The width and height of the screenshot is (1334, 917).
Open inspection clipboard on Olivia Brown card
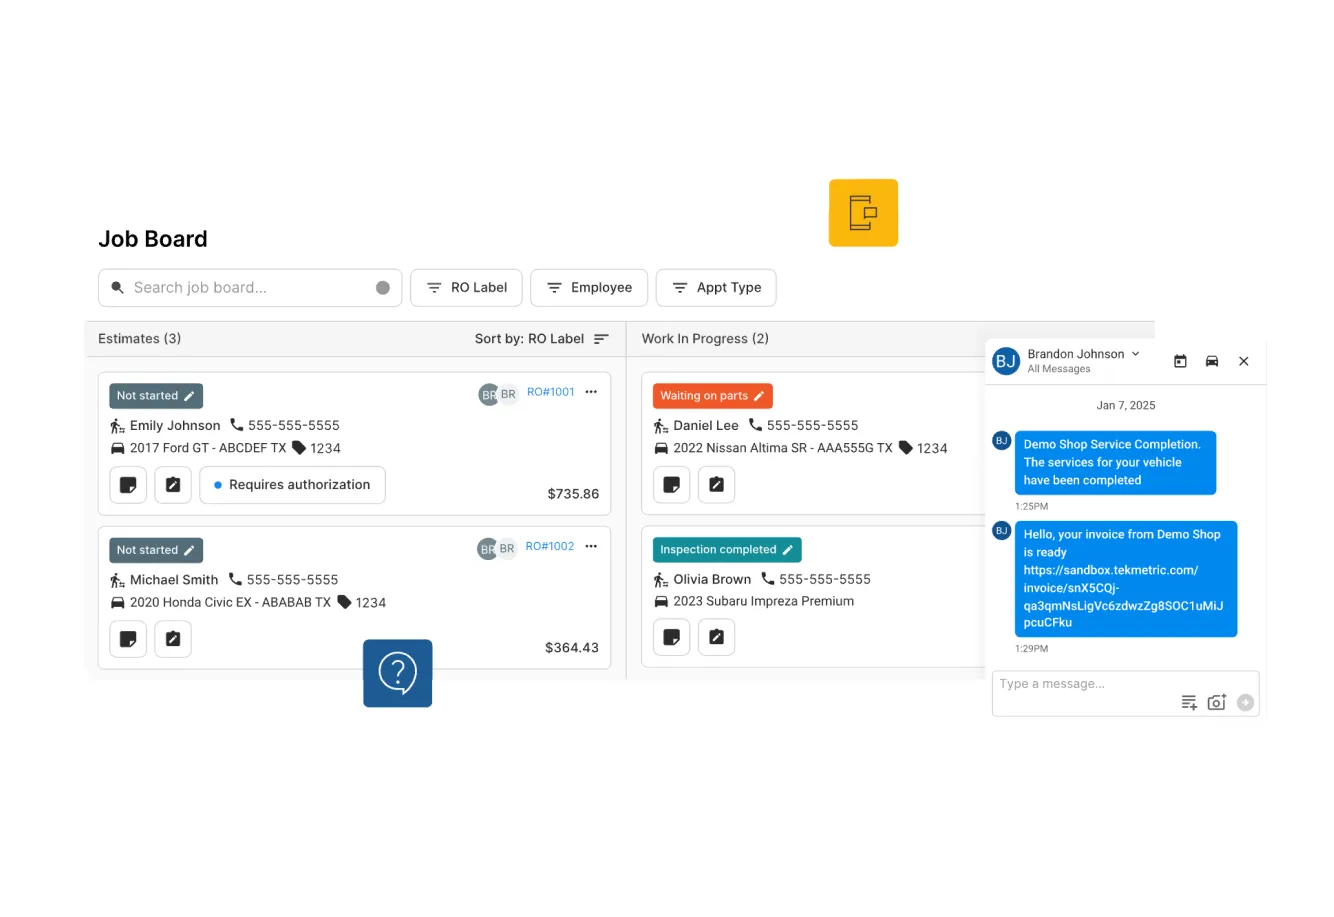click(x=717, y=637)
